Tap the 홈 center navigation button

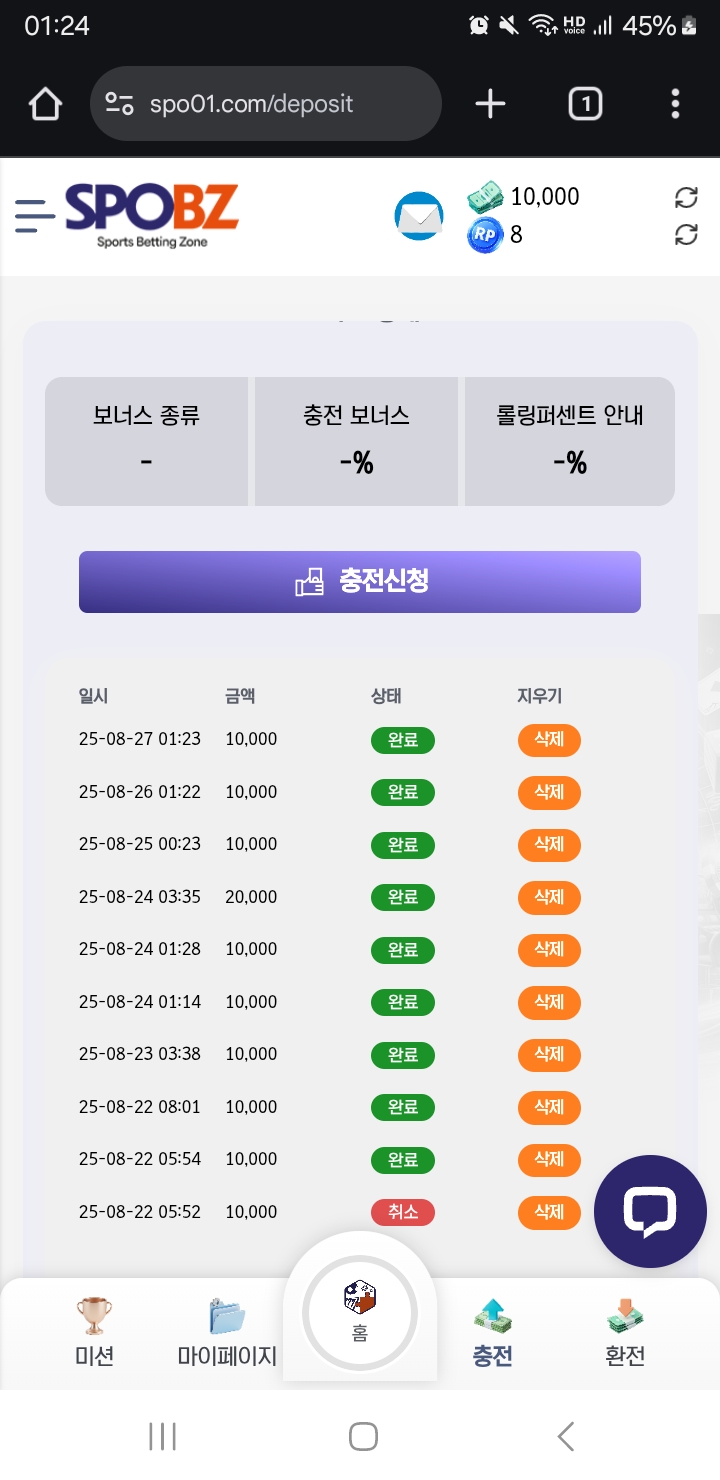[x=360, y=1313]
